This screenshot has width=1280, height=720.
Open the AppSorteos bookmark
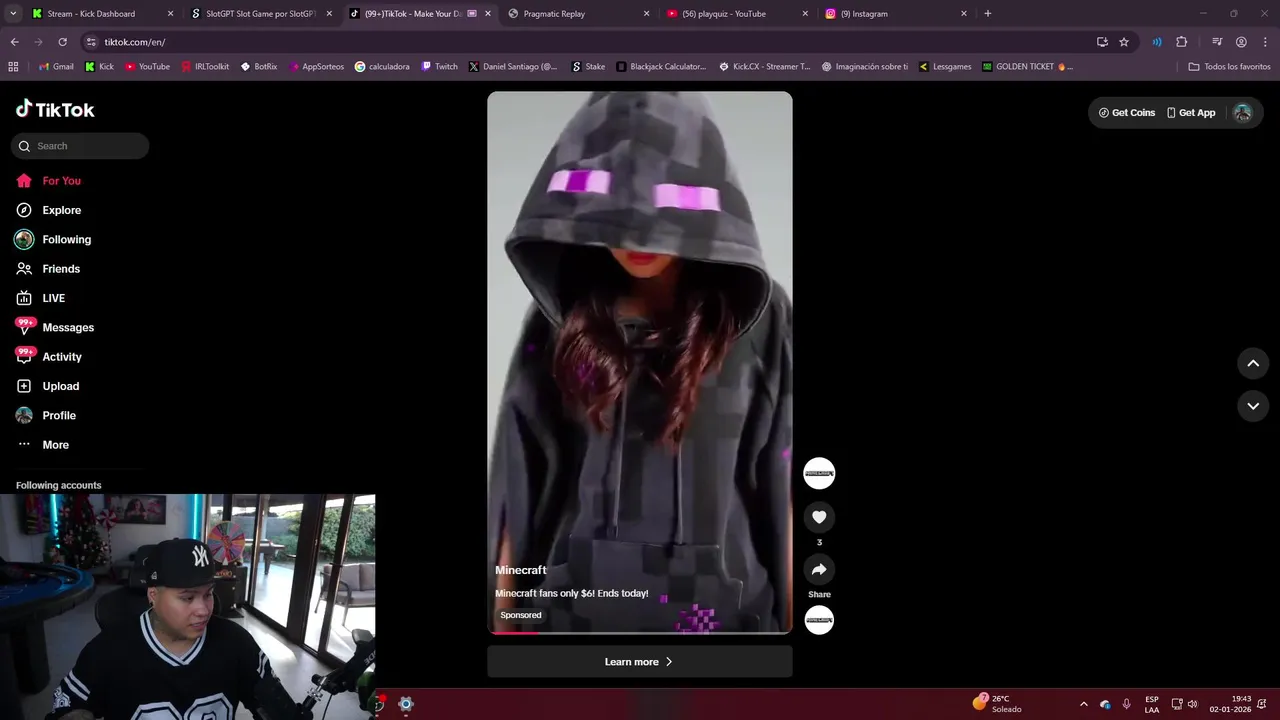pyautogui.click(x=316, y=67)
